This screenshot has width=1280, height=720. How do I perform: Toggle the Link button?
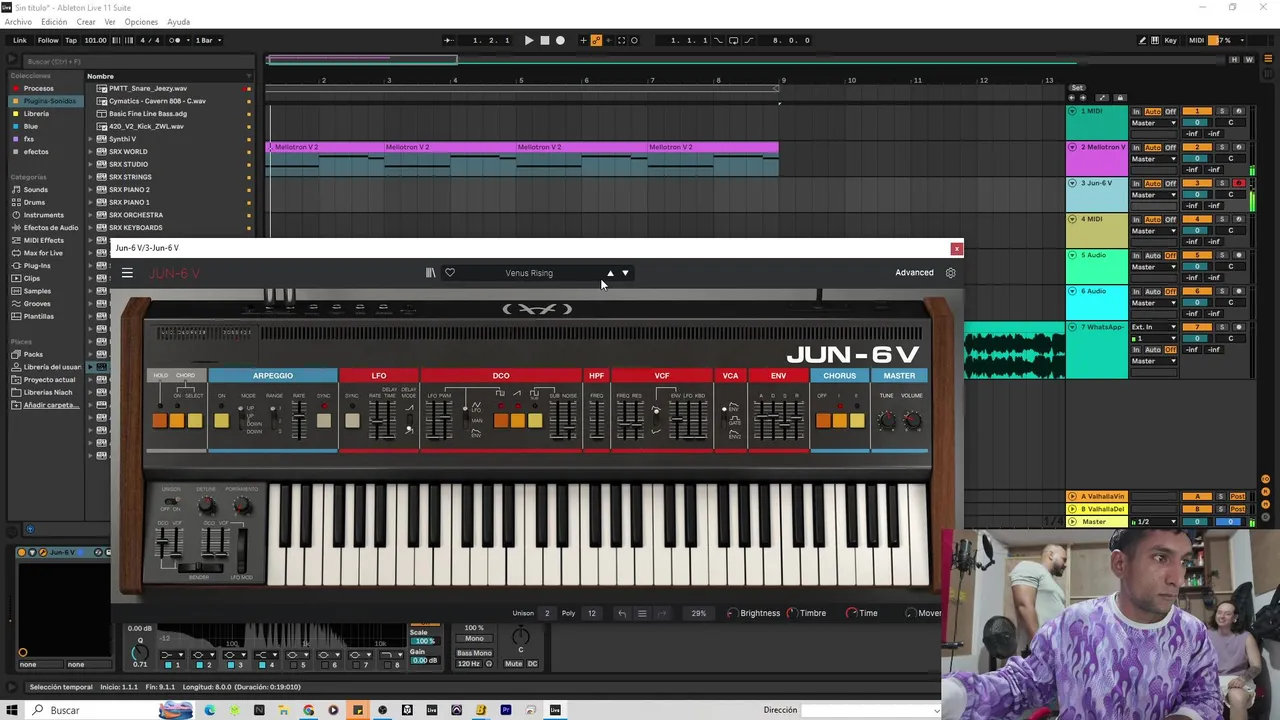(20, 40)
